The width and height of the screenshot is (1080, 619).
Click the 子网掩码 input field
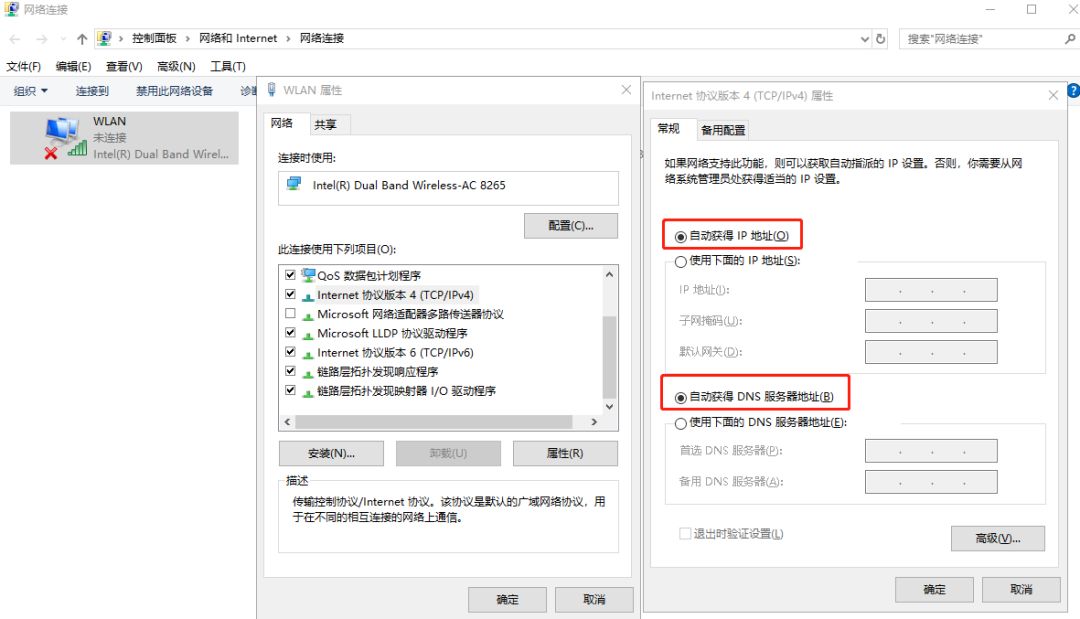click(x=931, y=321)
